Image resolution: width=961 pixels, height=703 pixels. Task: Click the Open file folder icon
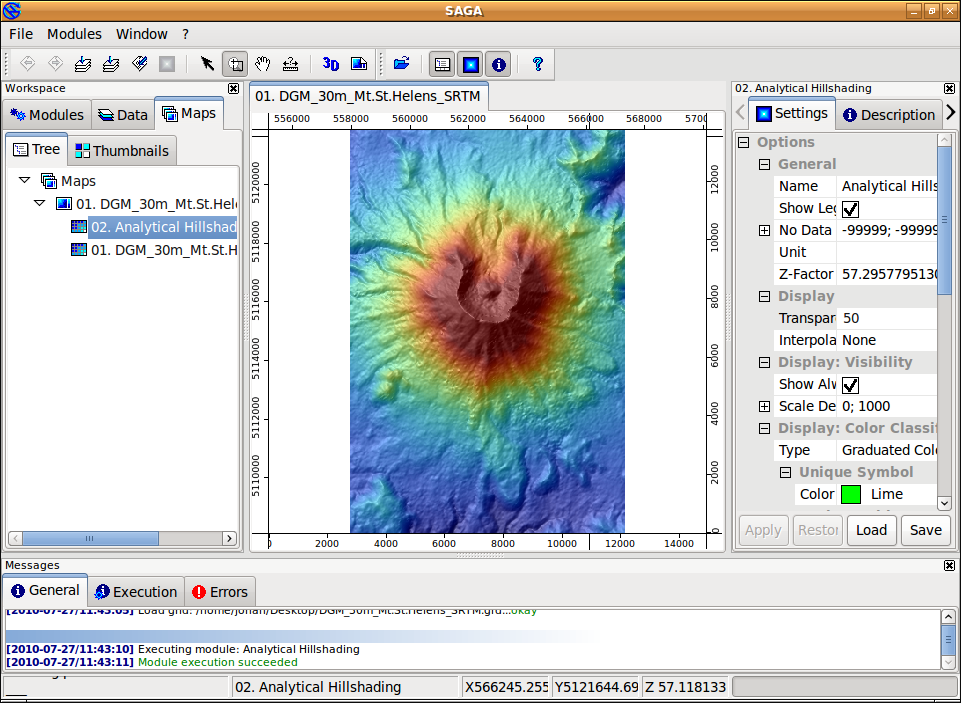(402, 64)
